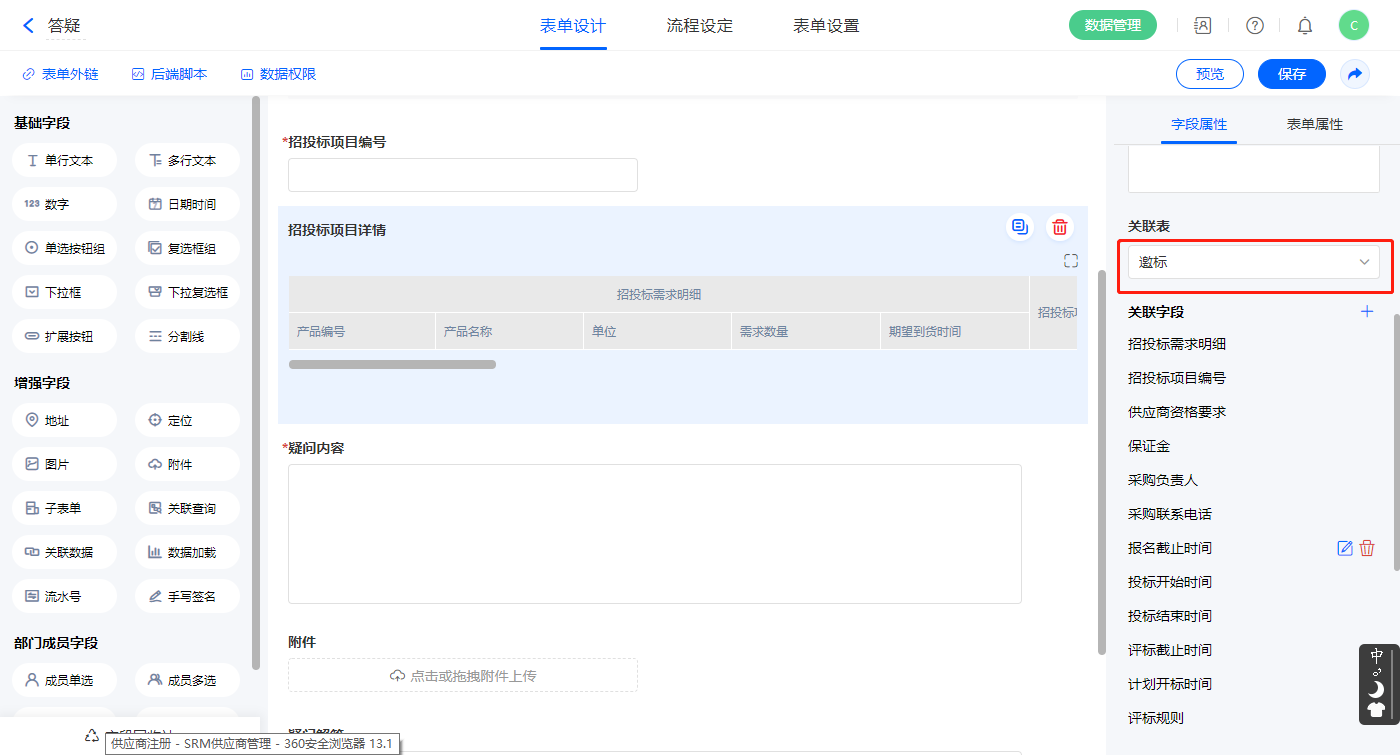Add a 复选框组 field
1400x755 pixels.
pyautogui.click(x=187, y=248)
